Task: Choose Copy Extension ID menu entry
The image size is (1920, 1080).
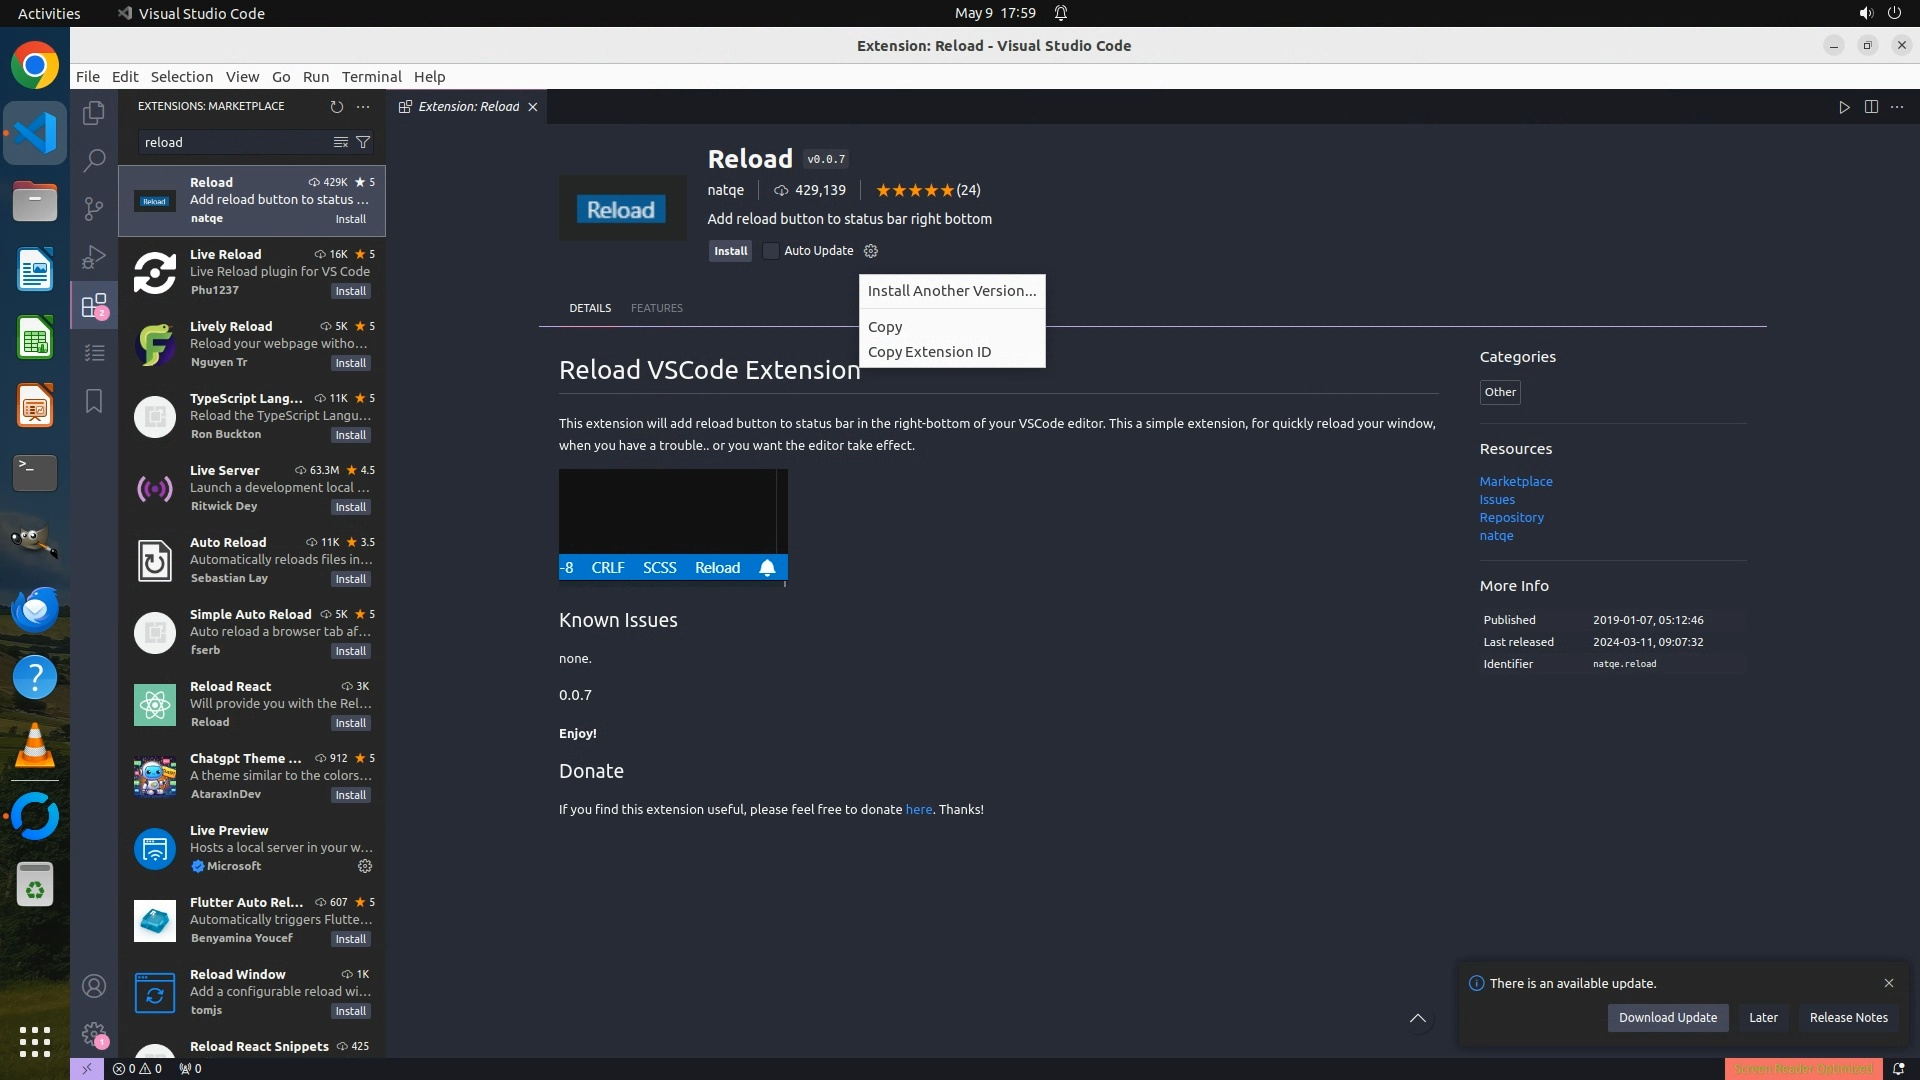Action: [929, 352]
